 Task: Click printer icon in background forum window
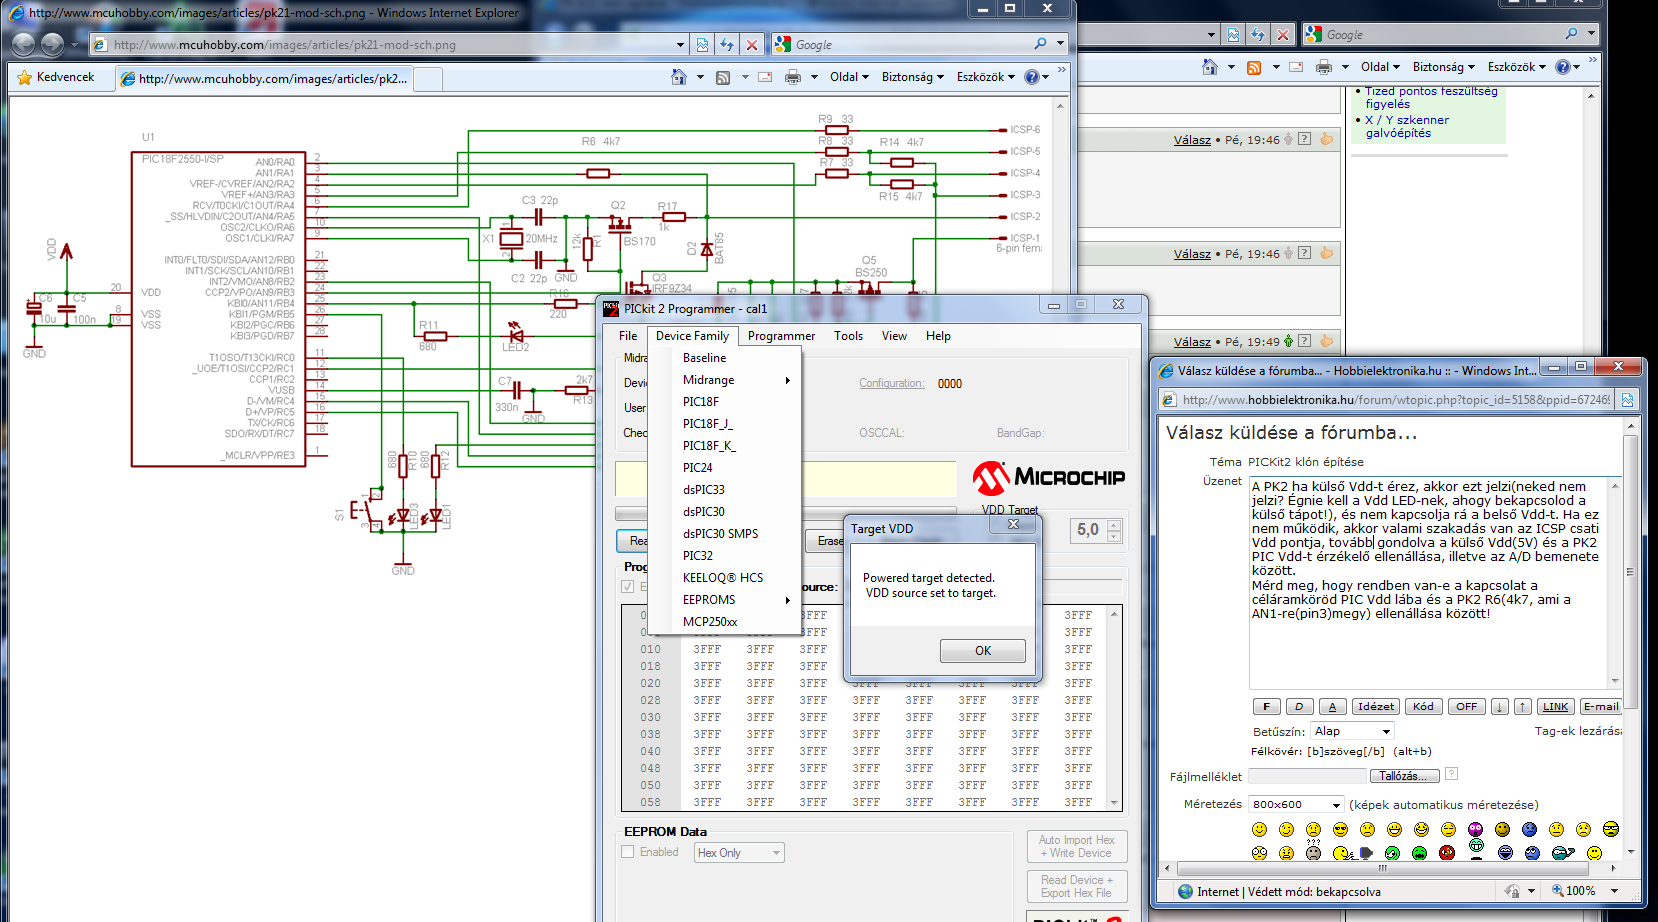(1324, 67)
